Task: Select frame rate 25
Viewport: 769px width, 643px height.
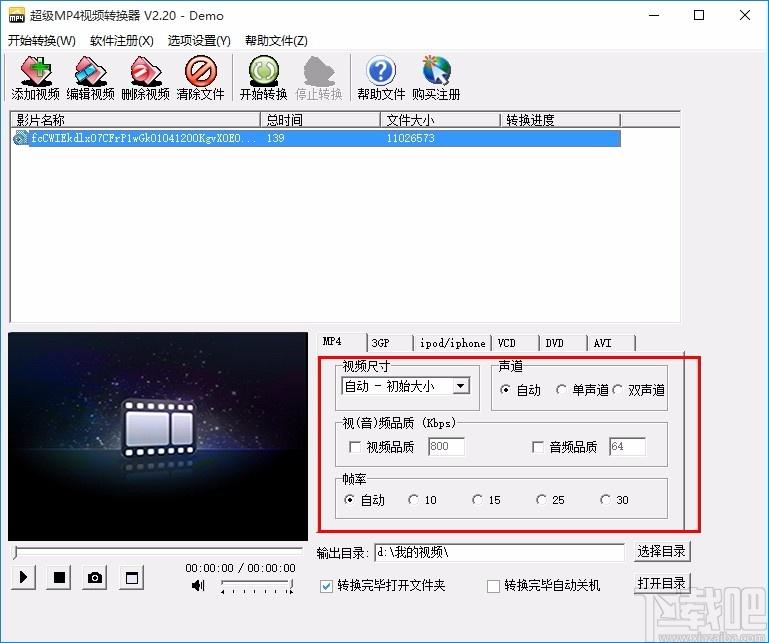Action: click(541, 500)
